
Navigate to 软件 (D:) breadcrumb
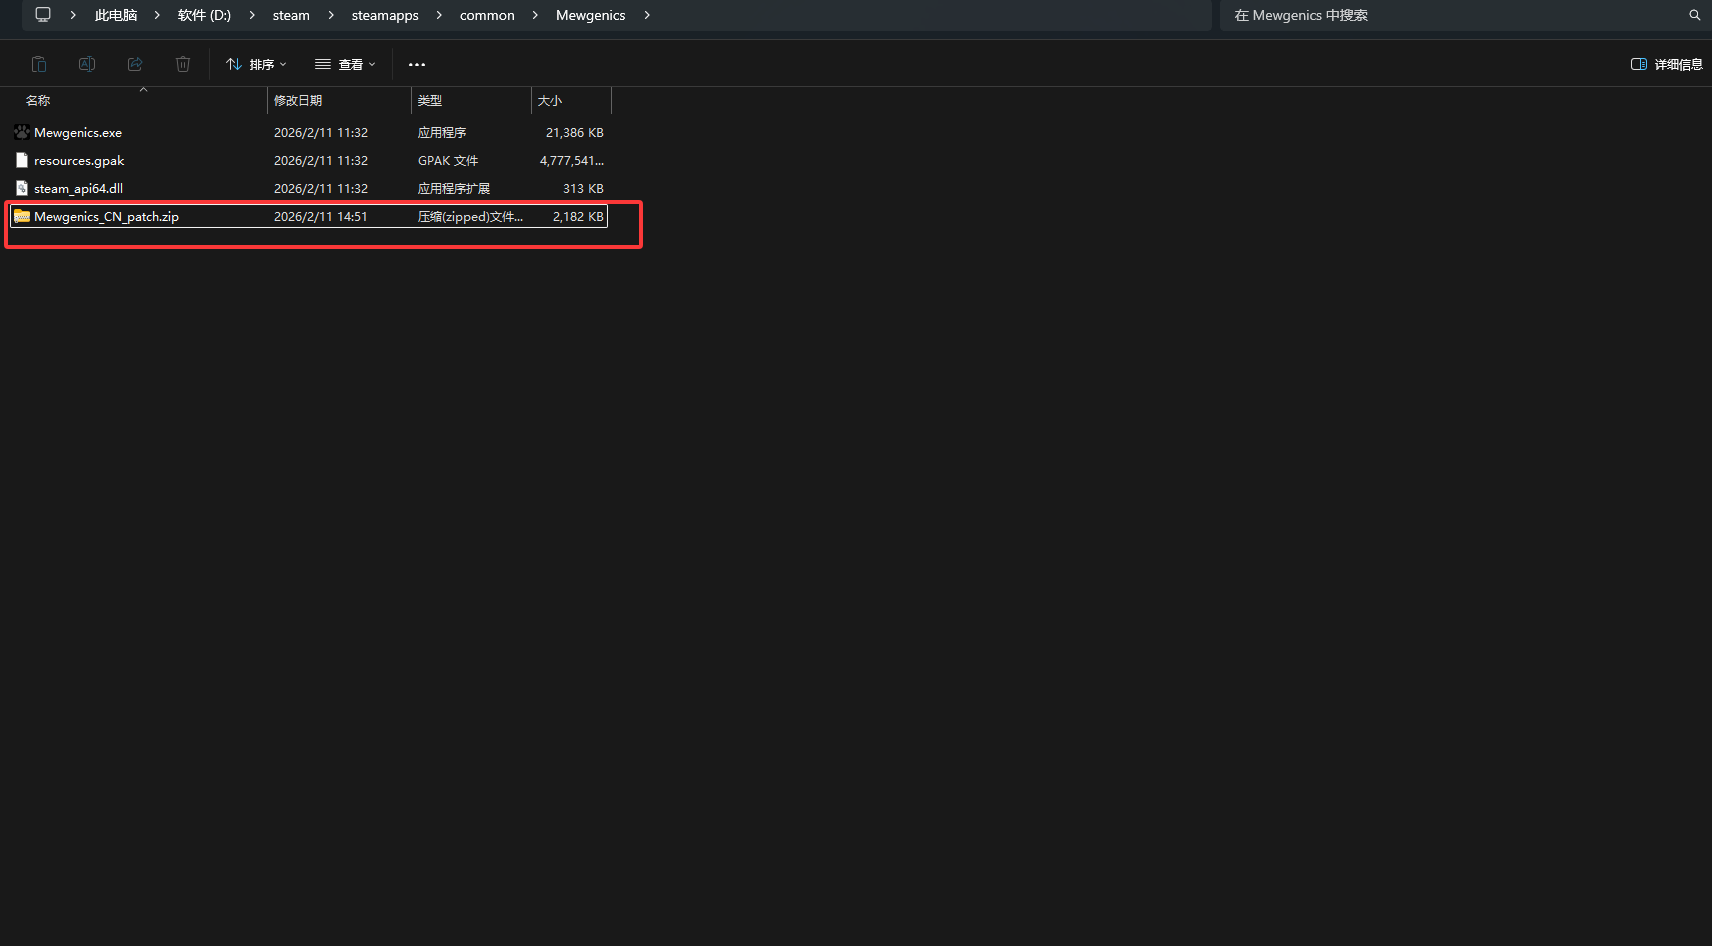(204, 15)
